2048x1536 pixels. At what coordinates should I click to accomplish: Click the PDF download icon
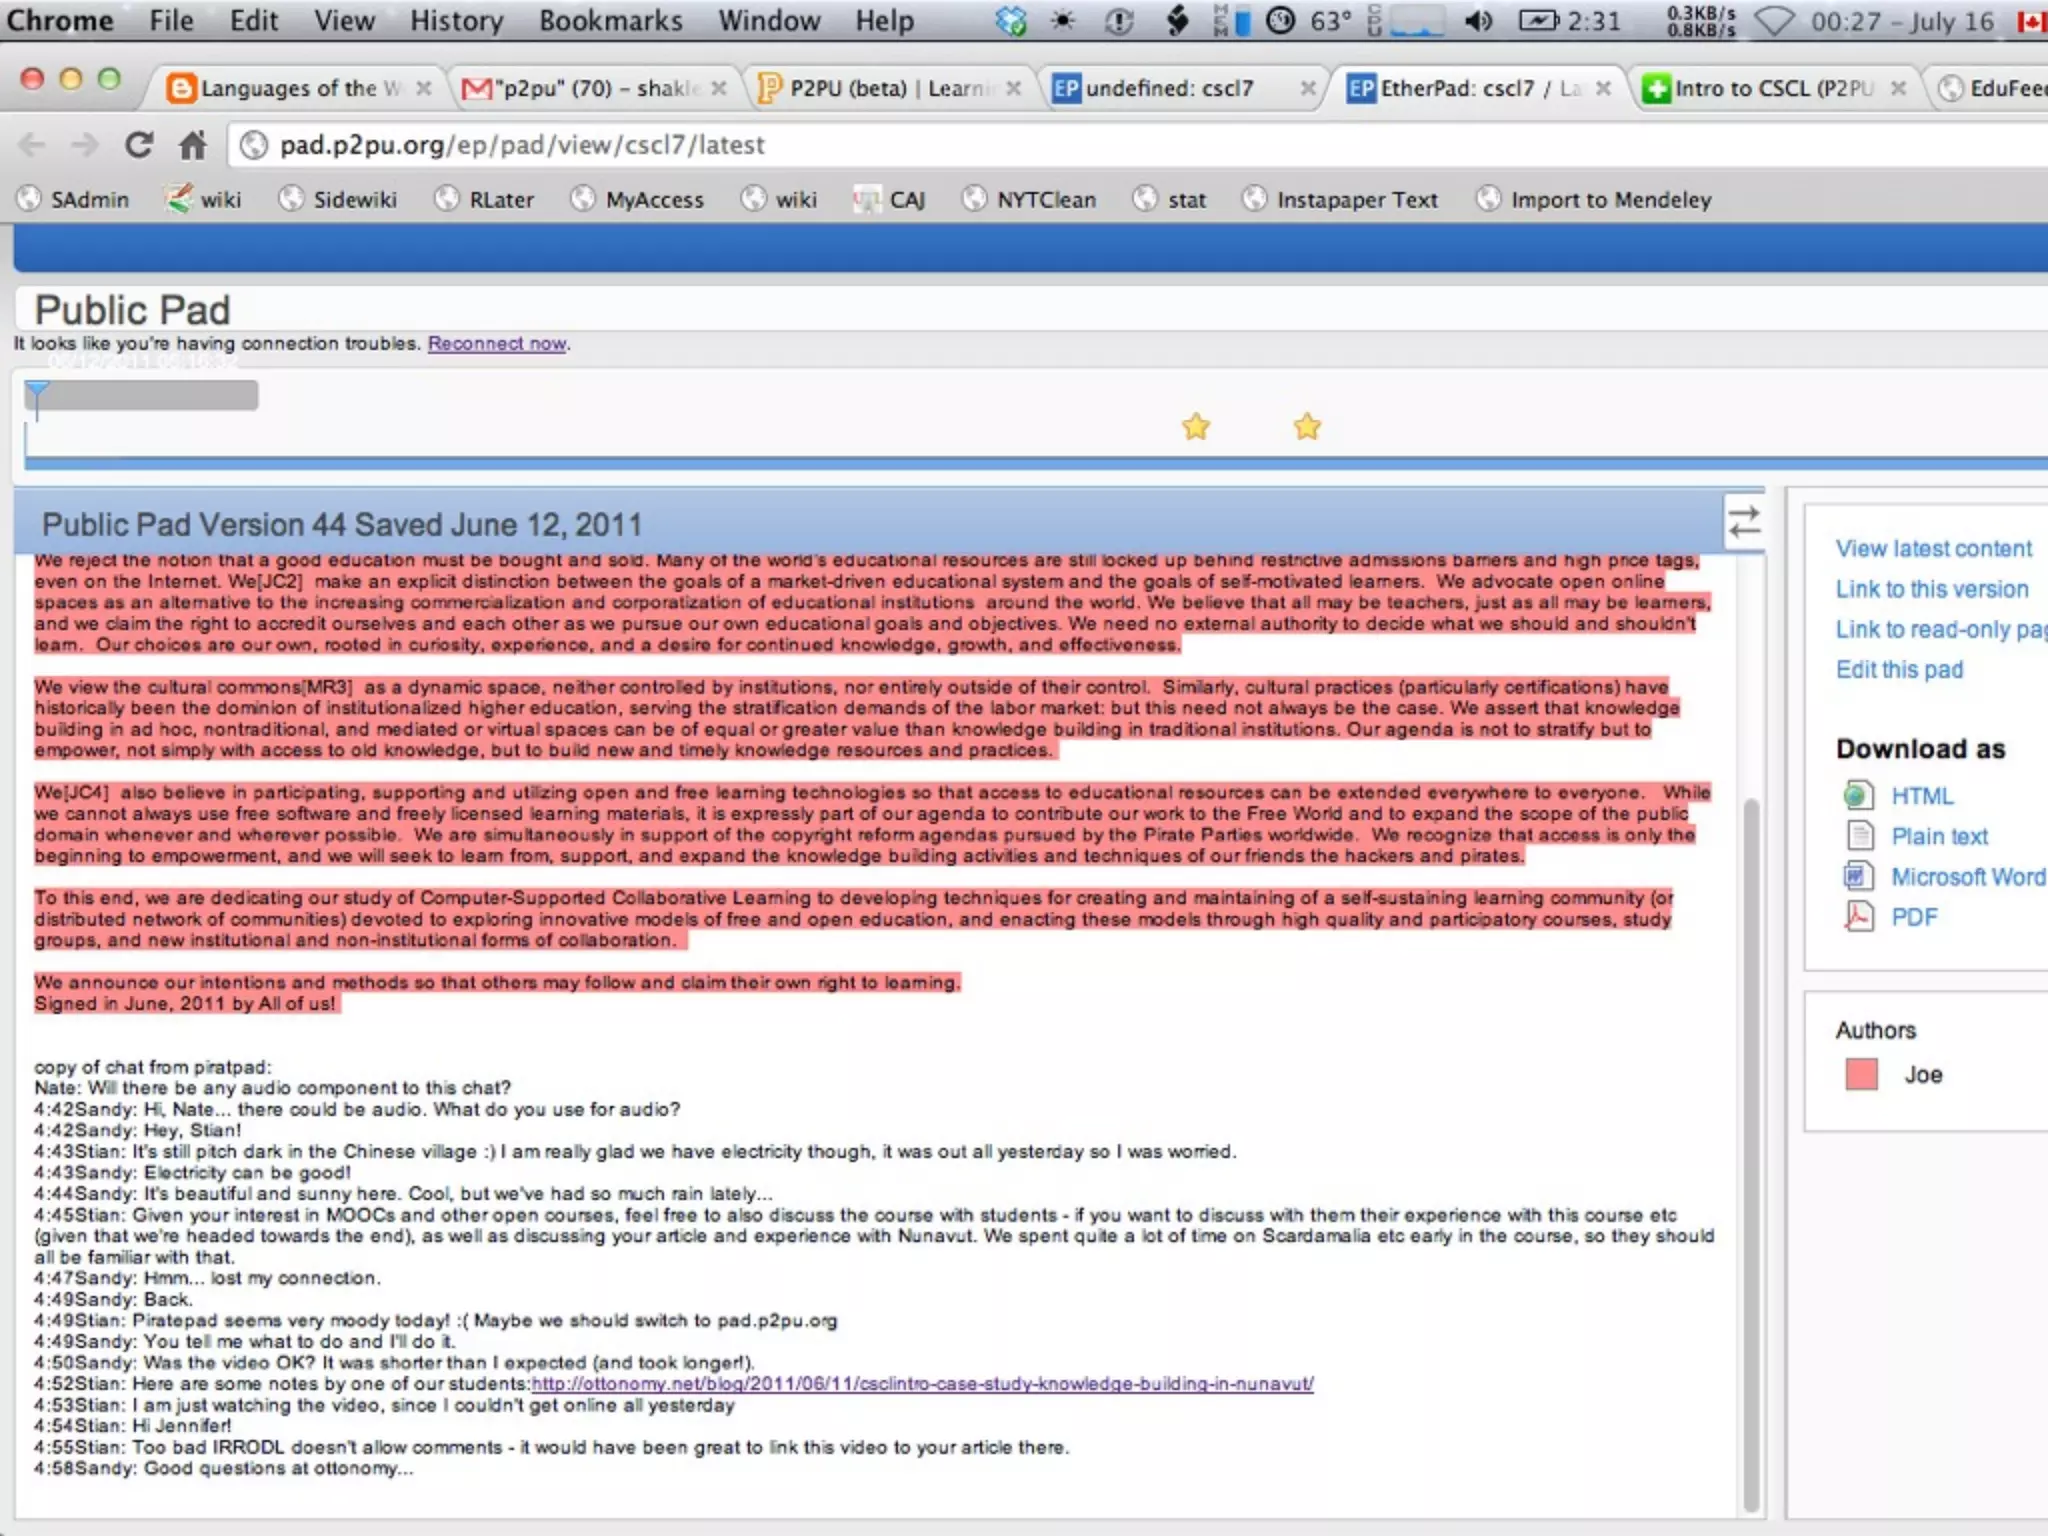(1858, 917)
